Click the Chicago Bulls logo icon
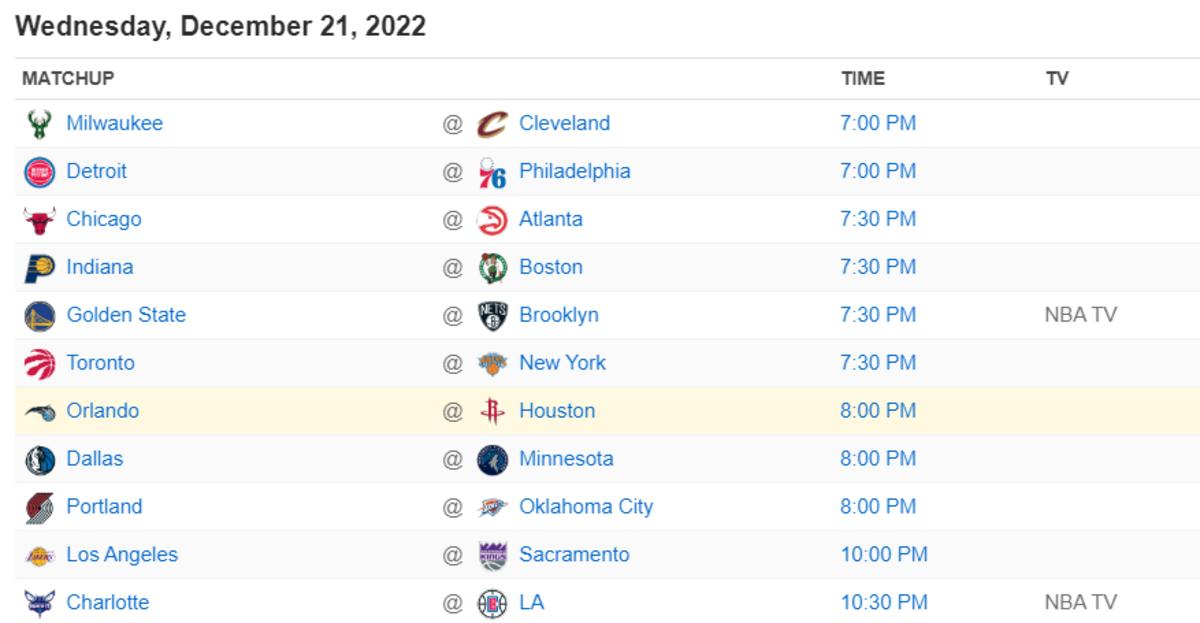 pyautogui.click(x=40, y=220)
